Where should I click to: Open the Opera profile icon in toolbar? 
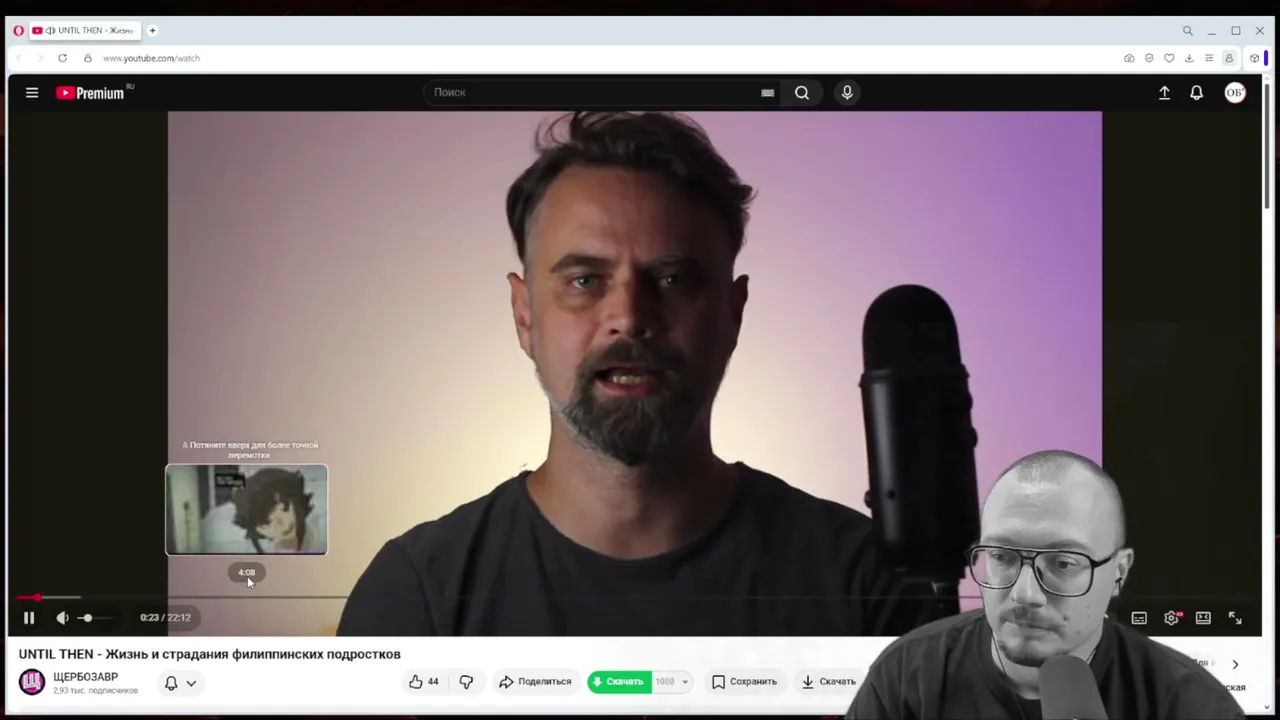(x=1229, y=58)
